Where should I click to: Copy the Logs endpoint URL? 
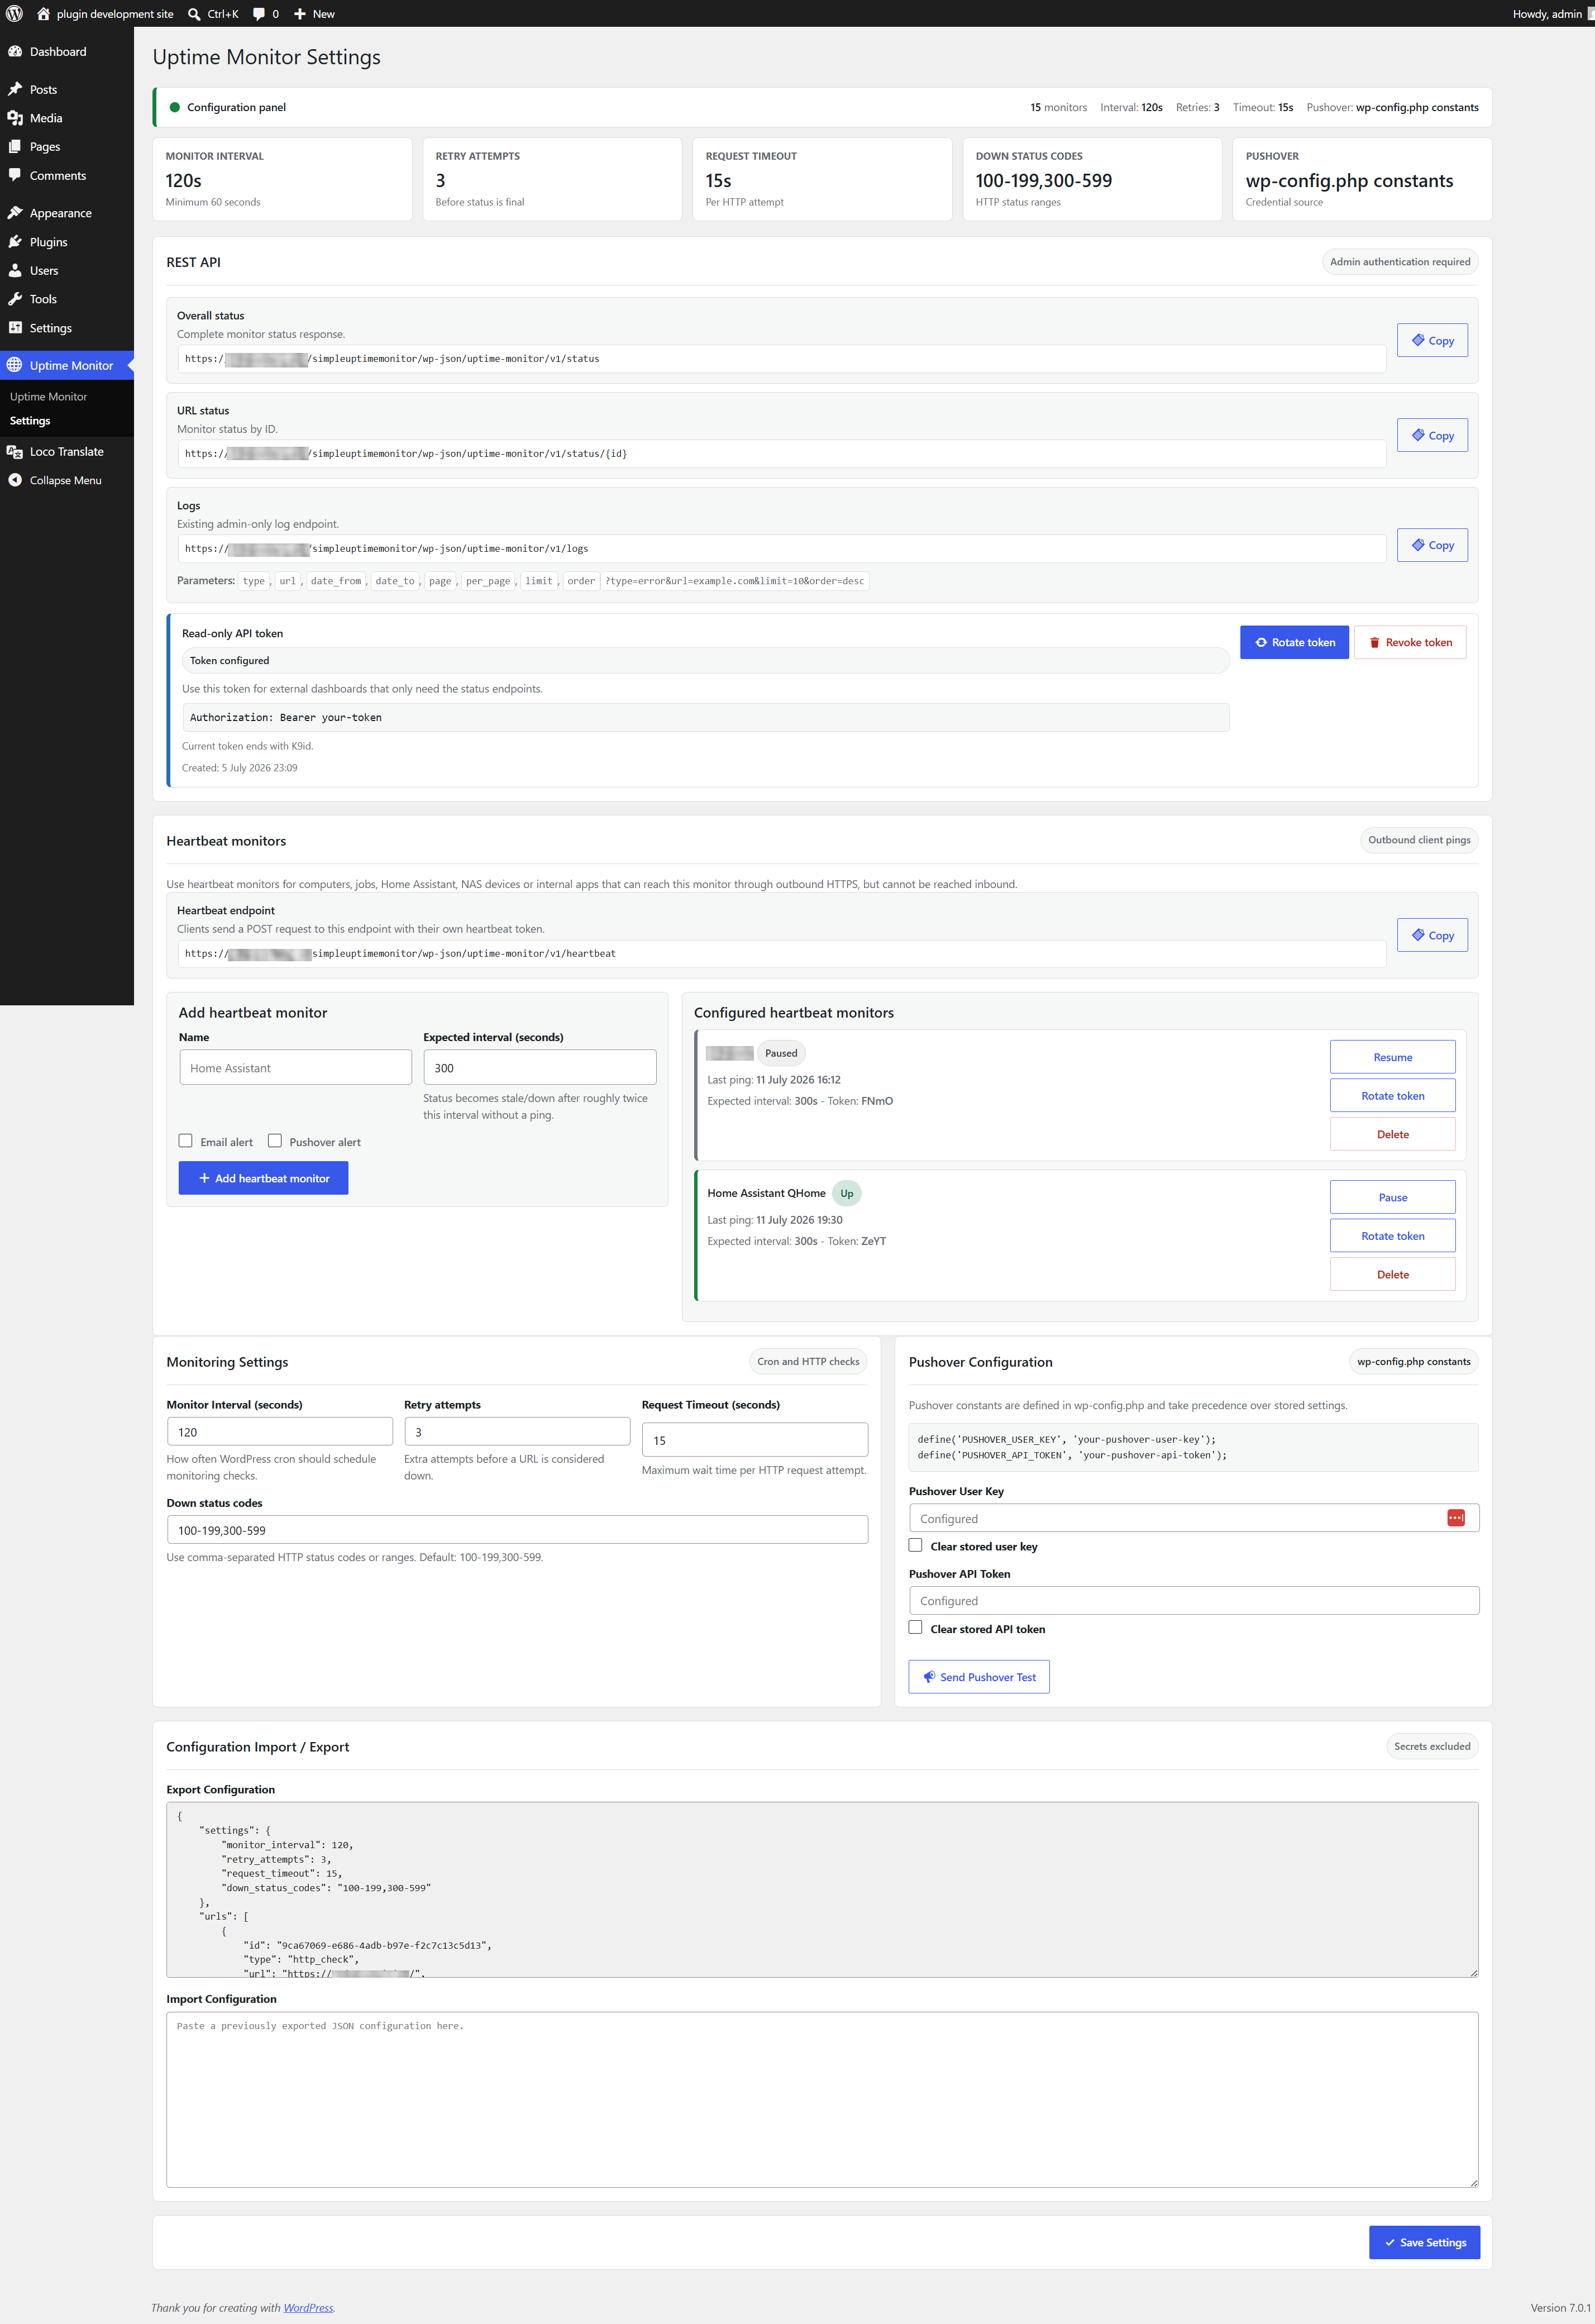[1432, 545]
